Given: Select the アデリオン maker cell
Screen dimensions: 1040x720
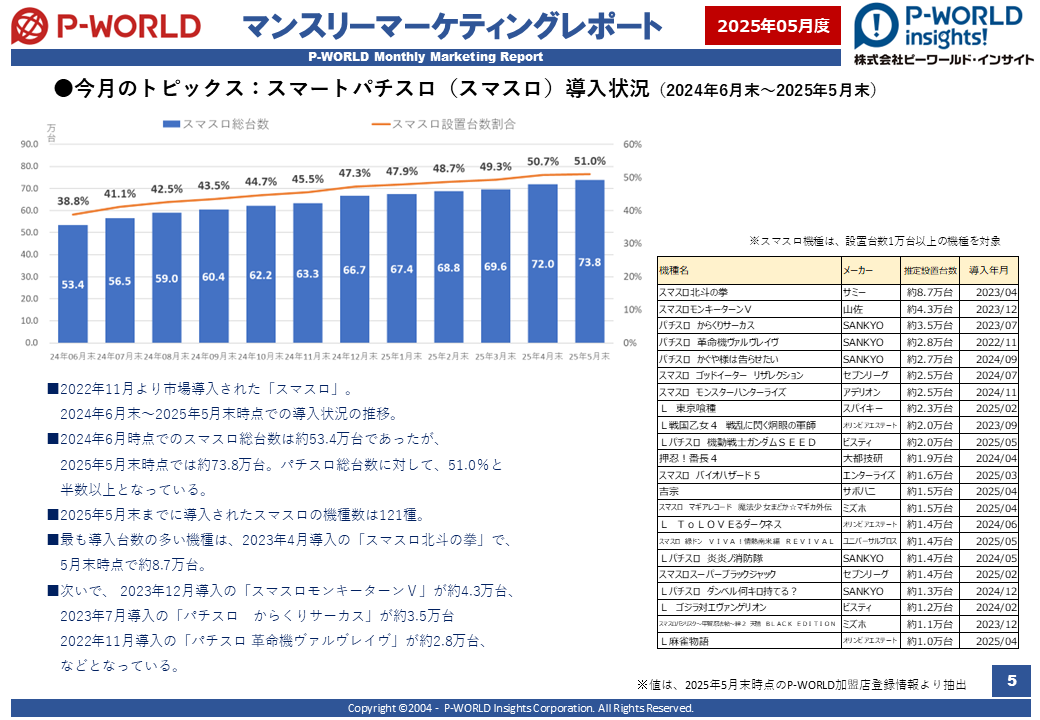Looking at the screenshot, I should 871,392.
